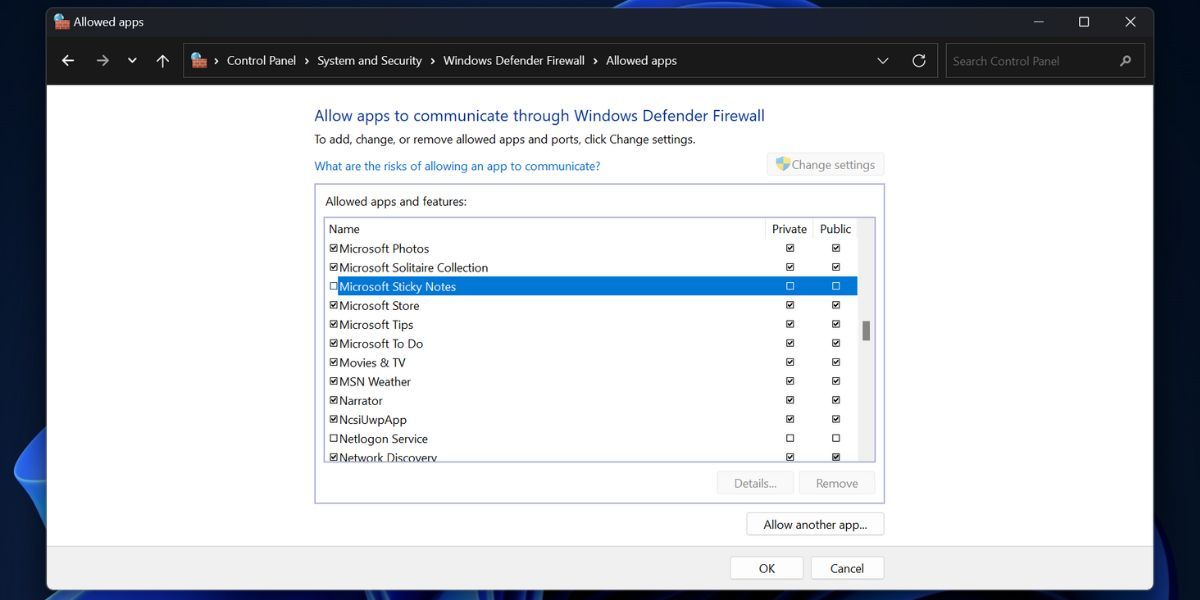Image resolution: width=1200 pixels, height=600 pixels.
Task: Click the search magnifier icon
Action: pyautogui.click(x=1125, y=60)
